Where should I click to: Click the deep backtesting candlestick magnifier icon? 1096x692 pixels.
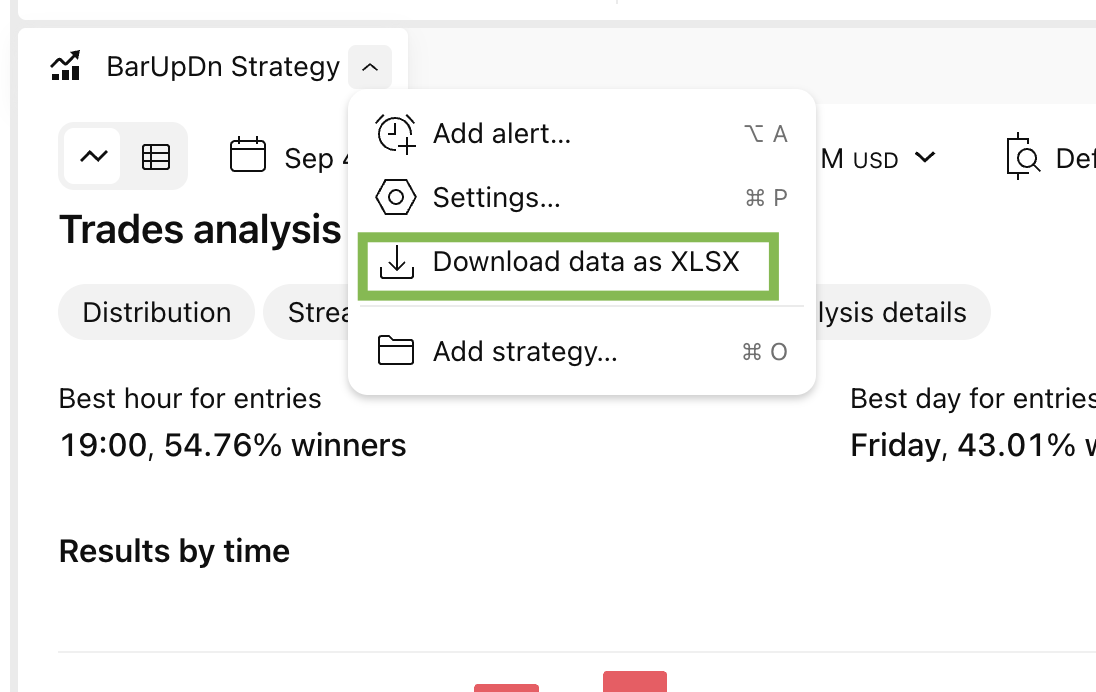click(x=1023, y=157)
